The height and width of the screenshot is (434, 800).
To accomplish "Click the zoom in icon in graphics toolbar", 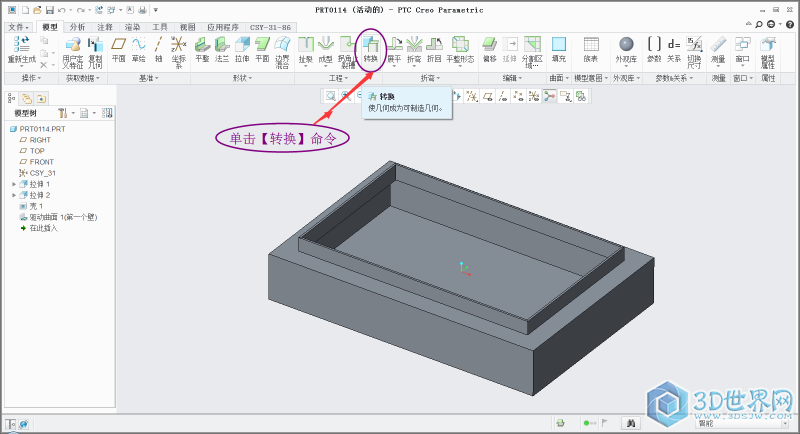I will (346, 96).
